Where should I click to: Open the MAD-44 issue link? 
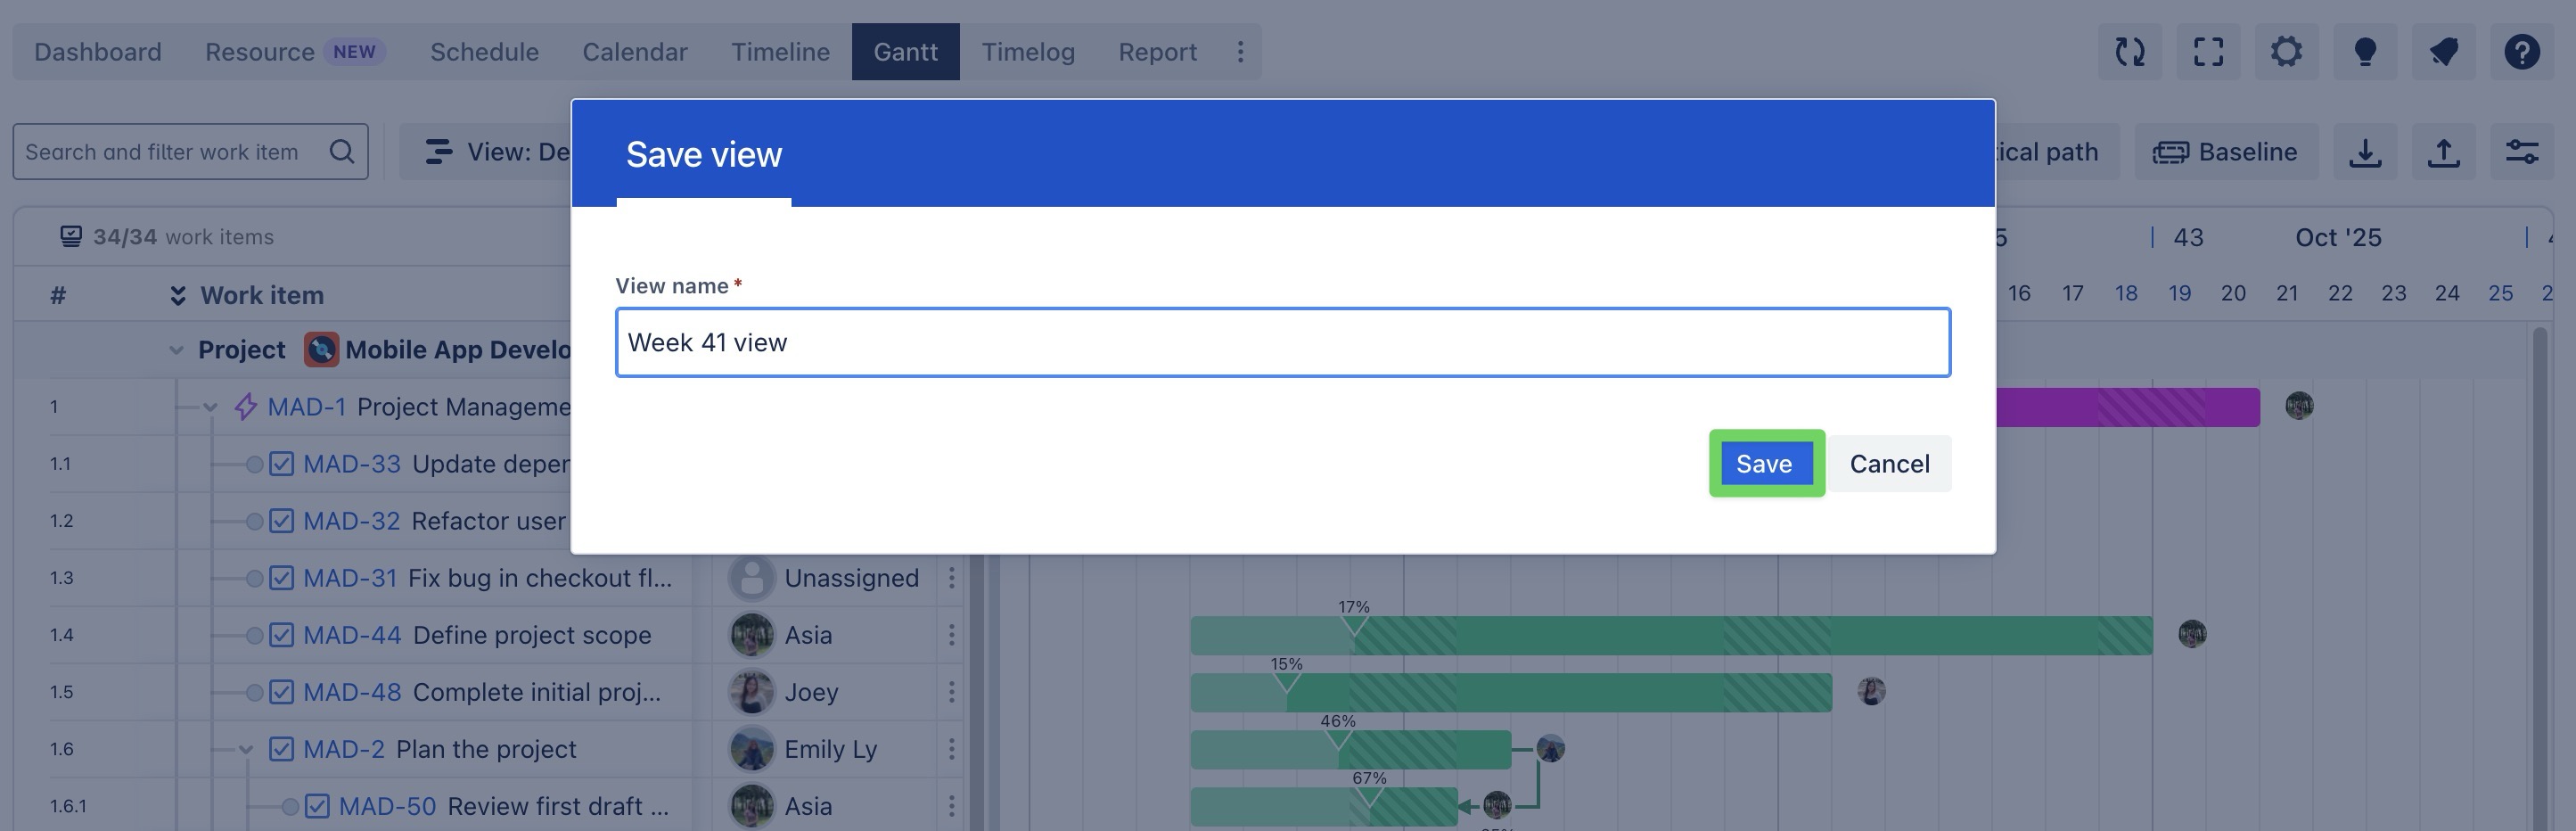[352, 636]
